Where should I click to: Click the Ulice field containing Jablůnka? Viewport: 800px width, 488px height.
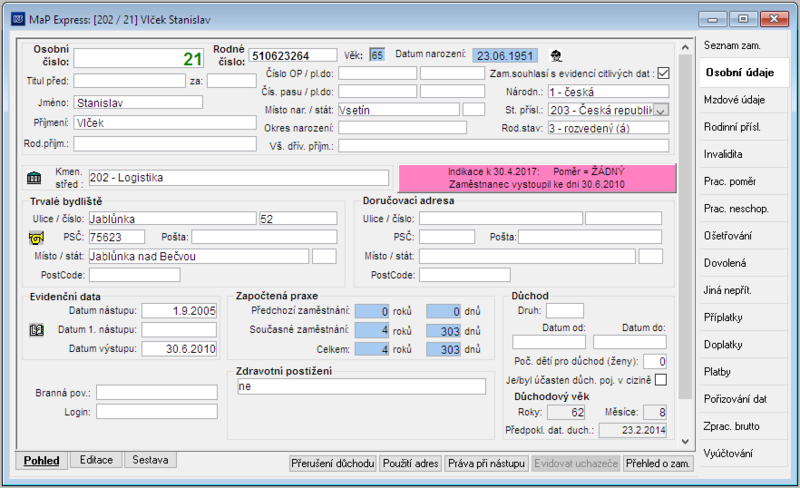click(172, 218)
